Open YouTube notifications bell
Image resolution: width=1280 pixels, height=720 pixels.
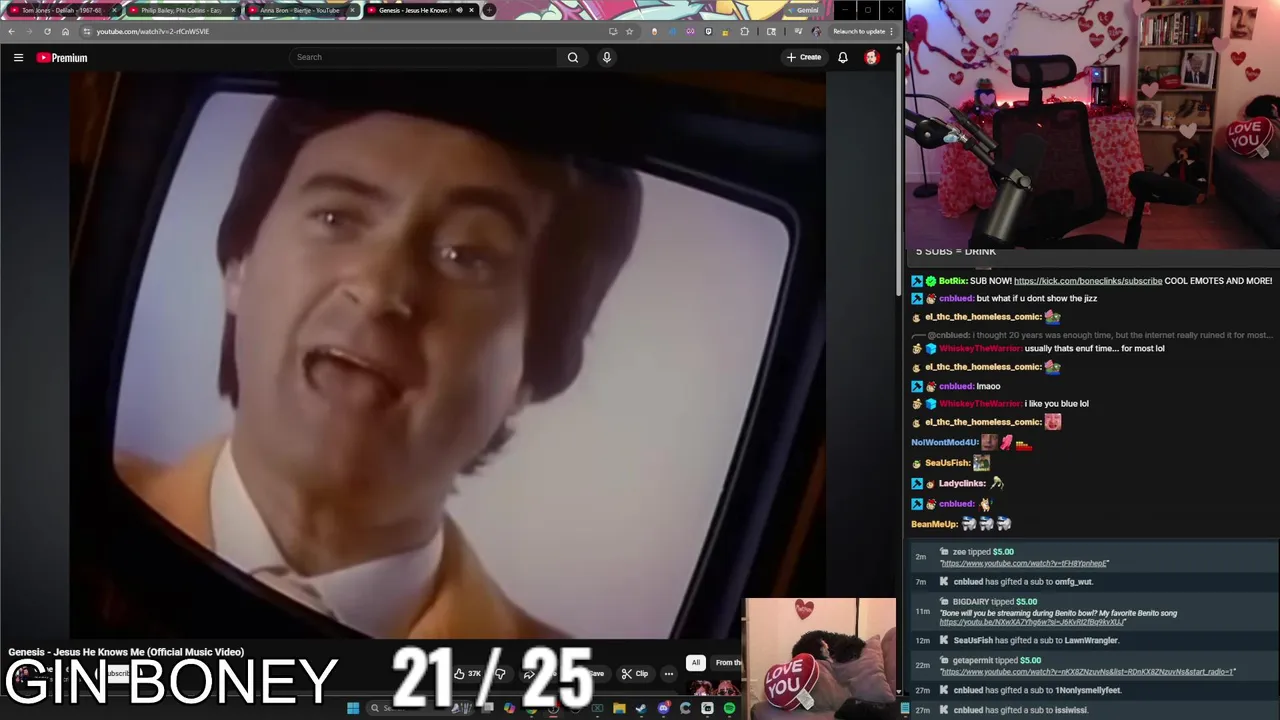tap(843, 58)
